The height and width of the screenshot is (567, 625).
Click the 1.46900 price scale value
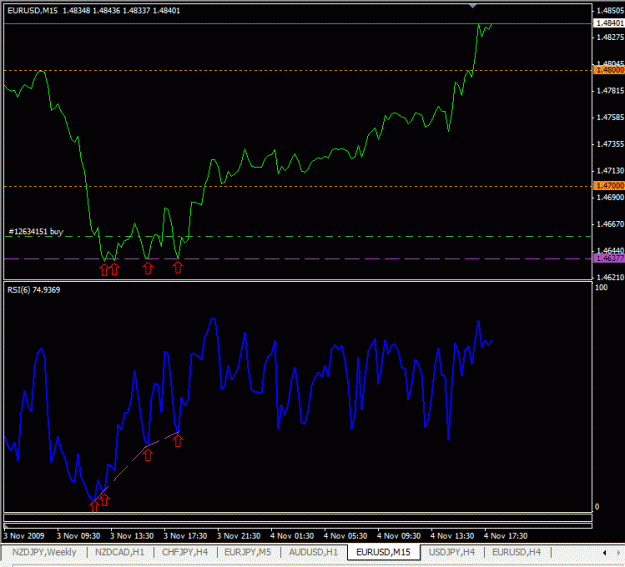610,197
